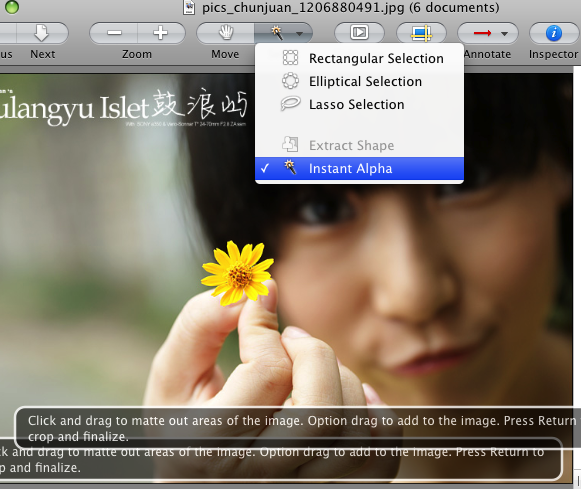
Task: Click the Instant Alpha instruction overlay
Action: pyautogui.click(x=298, y=428)
